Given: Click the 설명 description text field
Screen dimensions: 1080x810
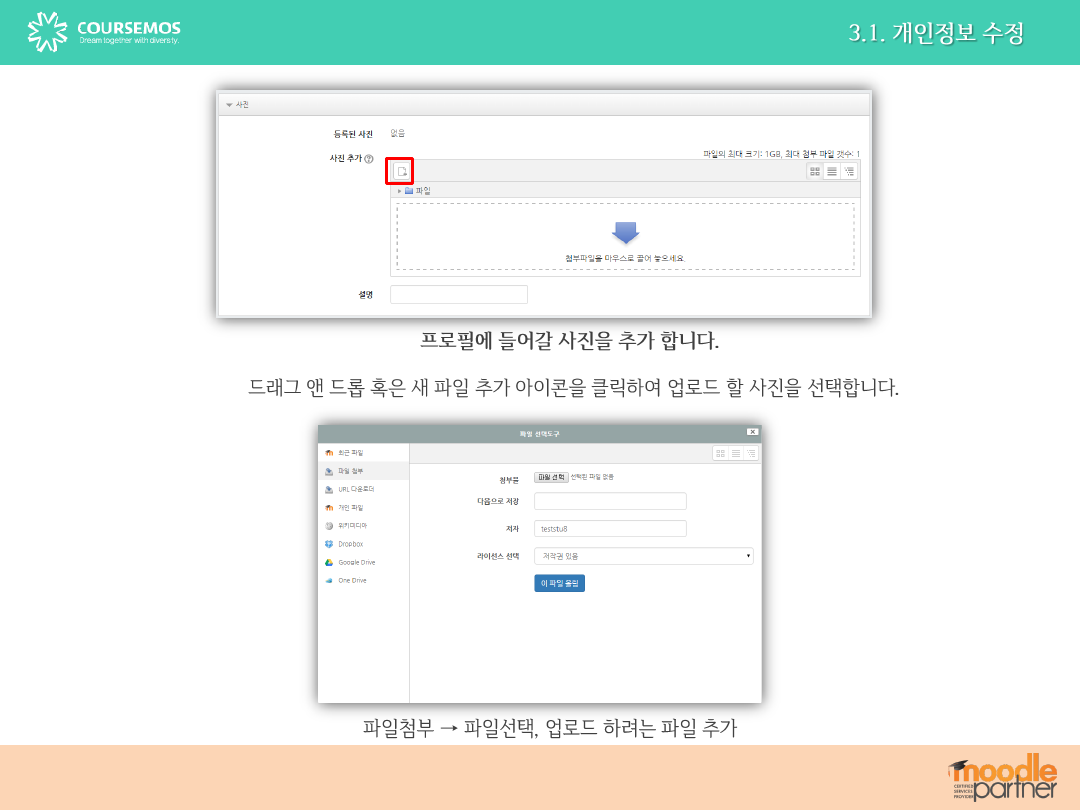Looking at the screenshot, I should click(x=458, y=294).
